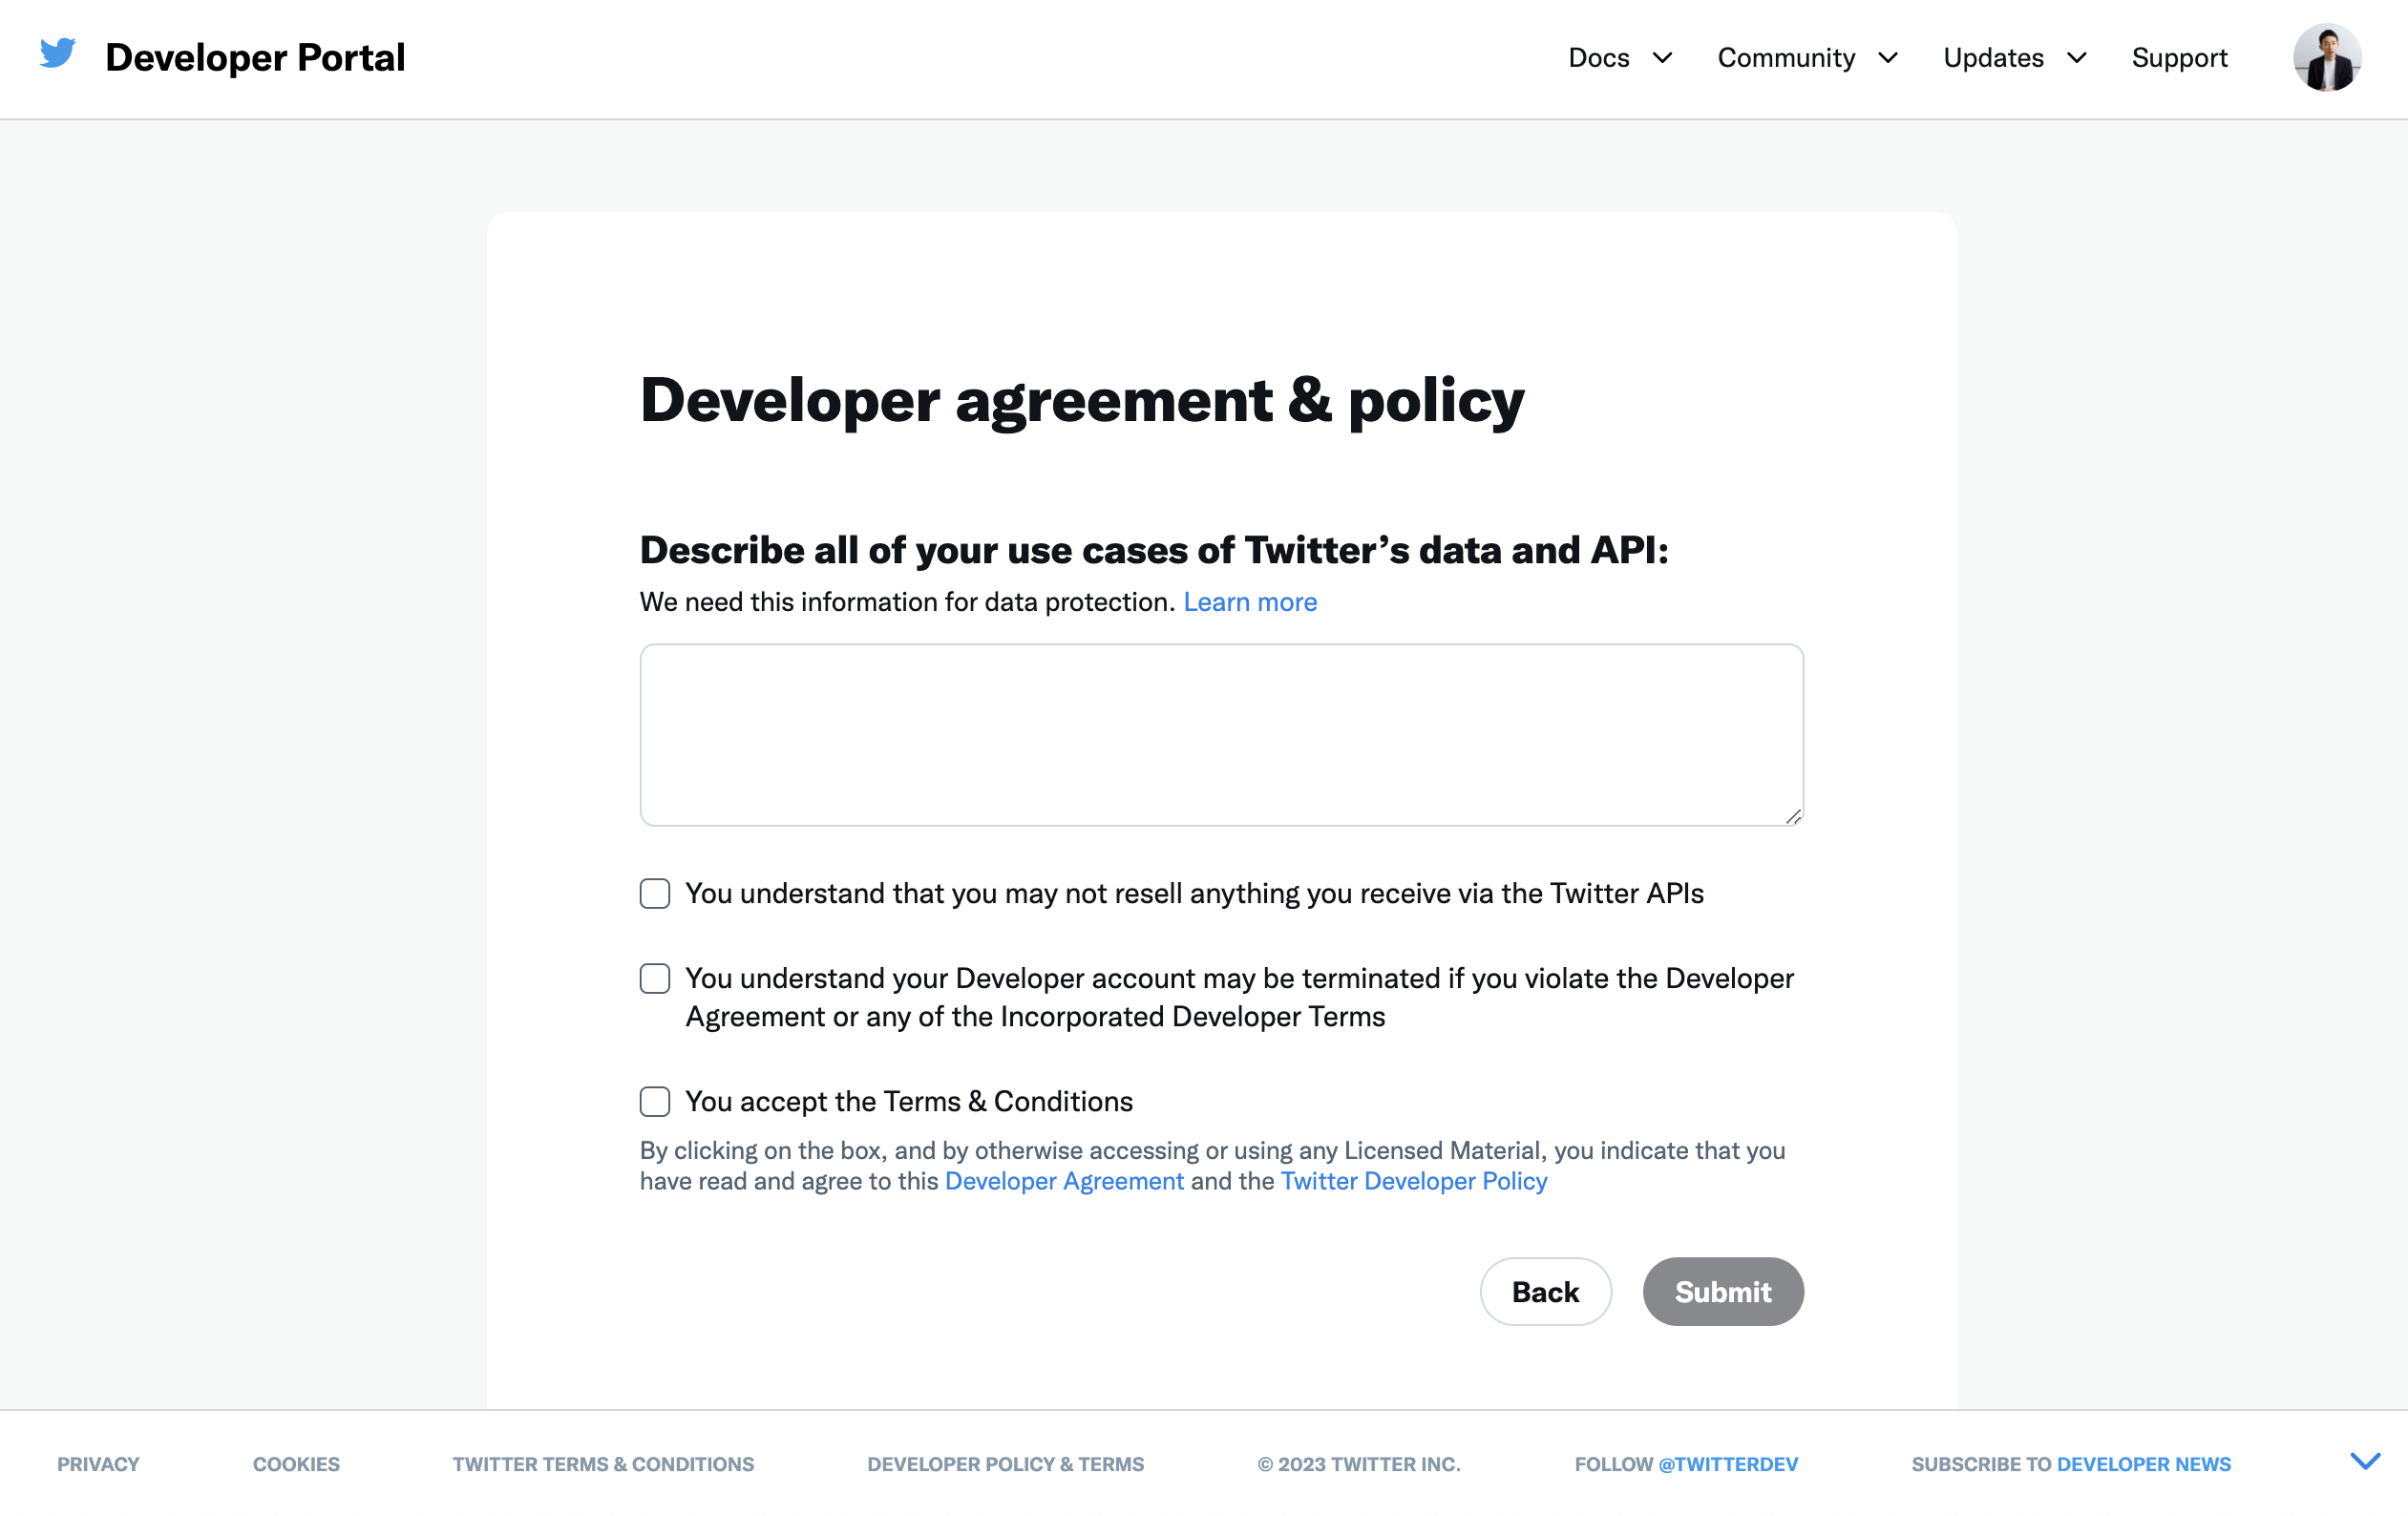Screen dimensions: 2408x1516
Task: Open the Twitter Developer Policy link
Action: click(x=1413, y=1181)
